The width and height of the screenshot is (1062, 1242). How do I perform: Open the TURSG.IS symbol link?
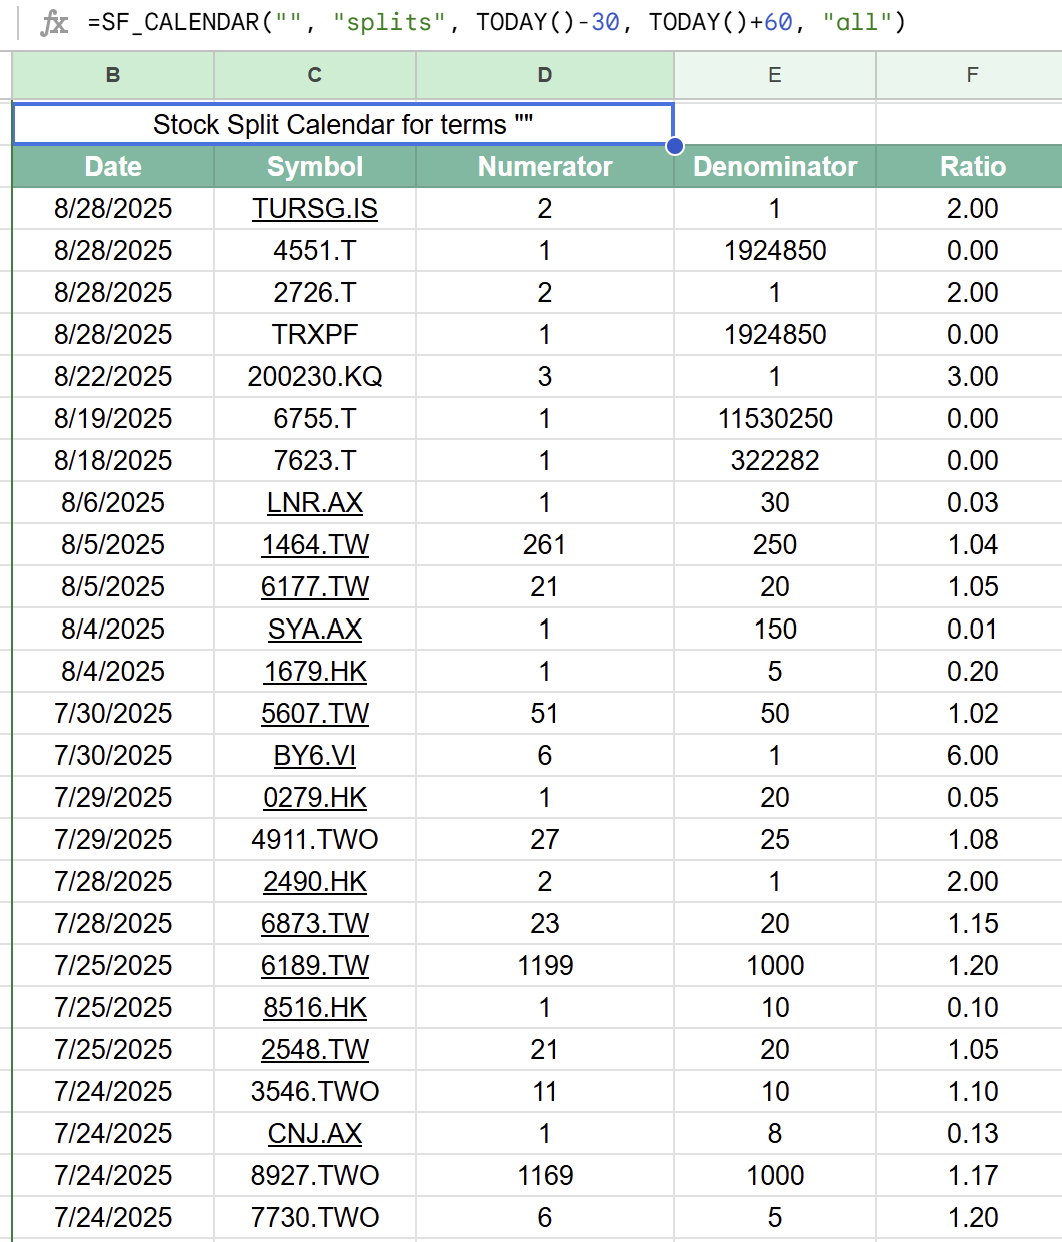pos(314,208)
